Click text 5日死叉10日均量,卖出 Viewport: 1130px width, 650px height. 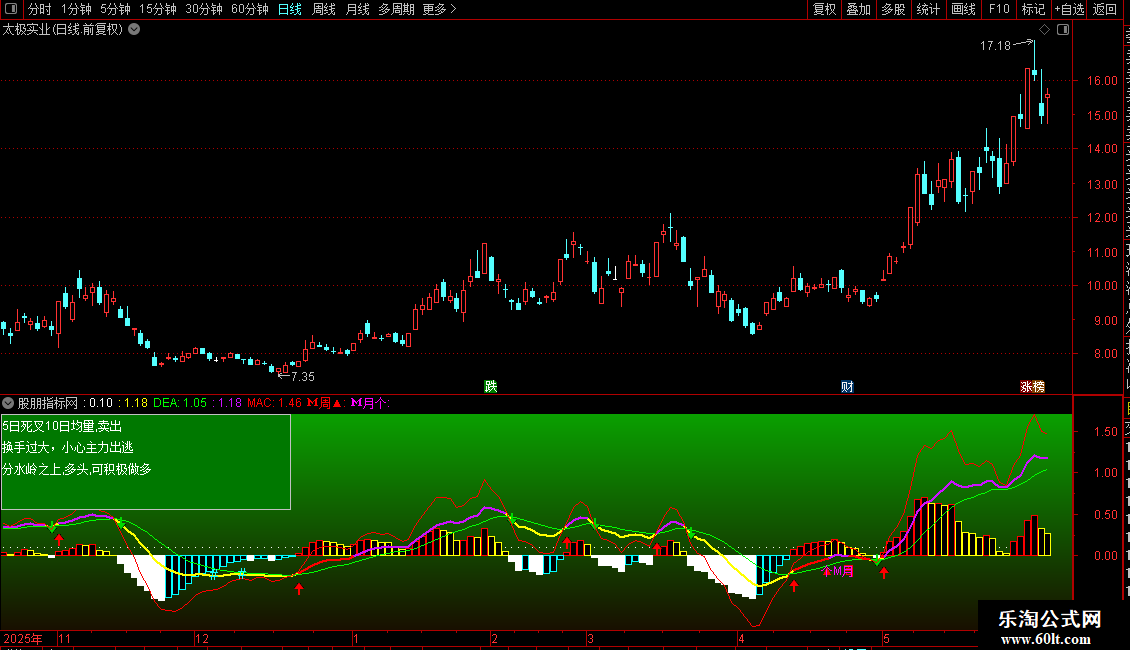(62, 426)
